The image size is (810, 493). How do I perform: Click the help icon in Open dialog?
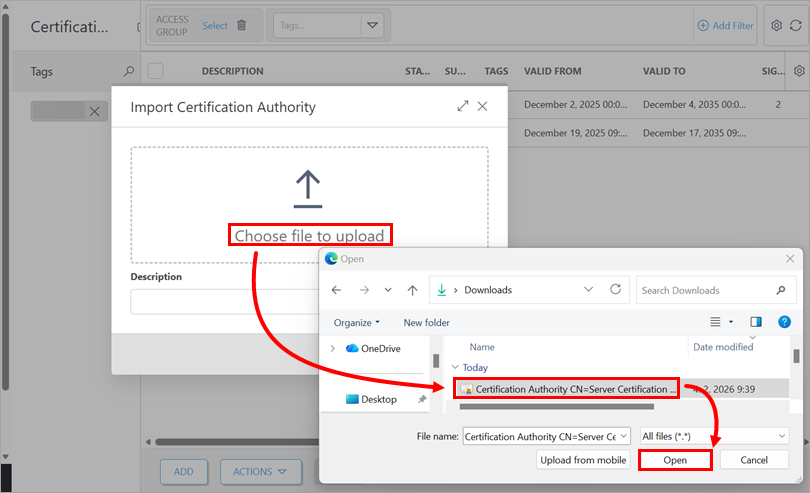tap(784, 322)
